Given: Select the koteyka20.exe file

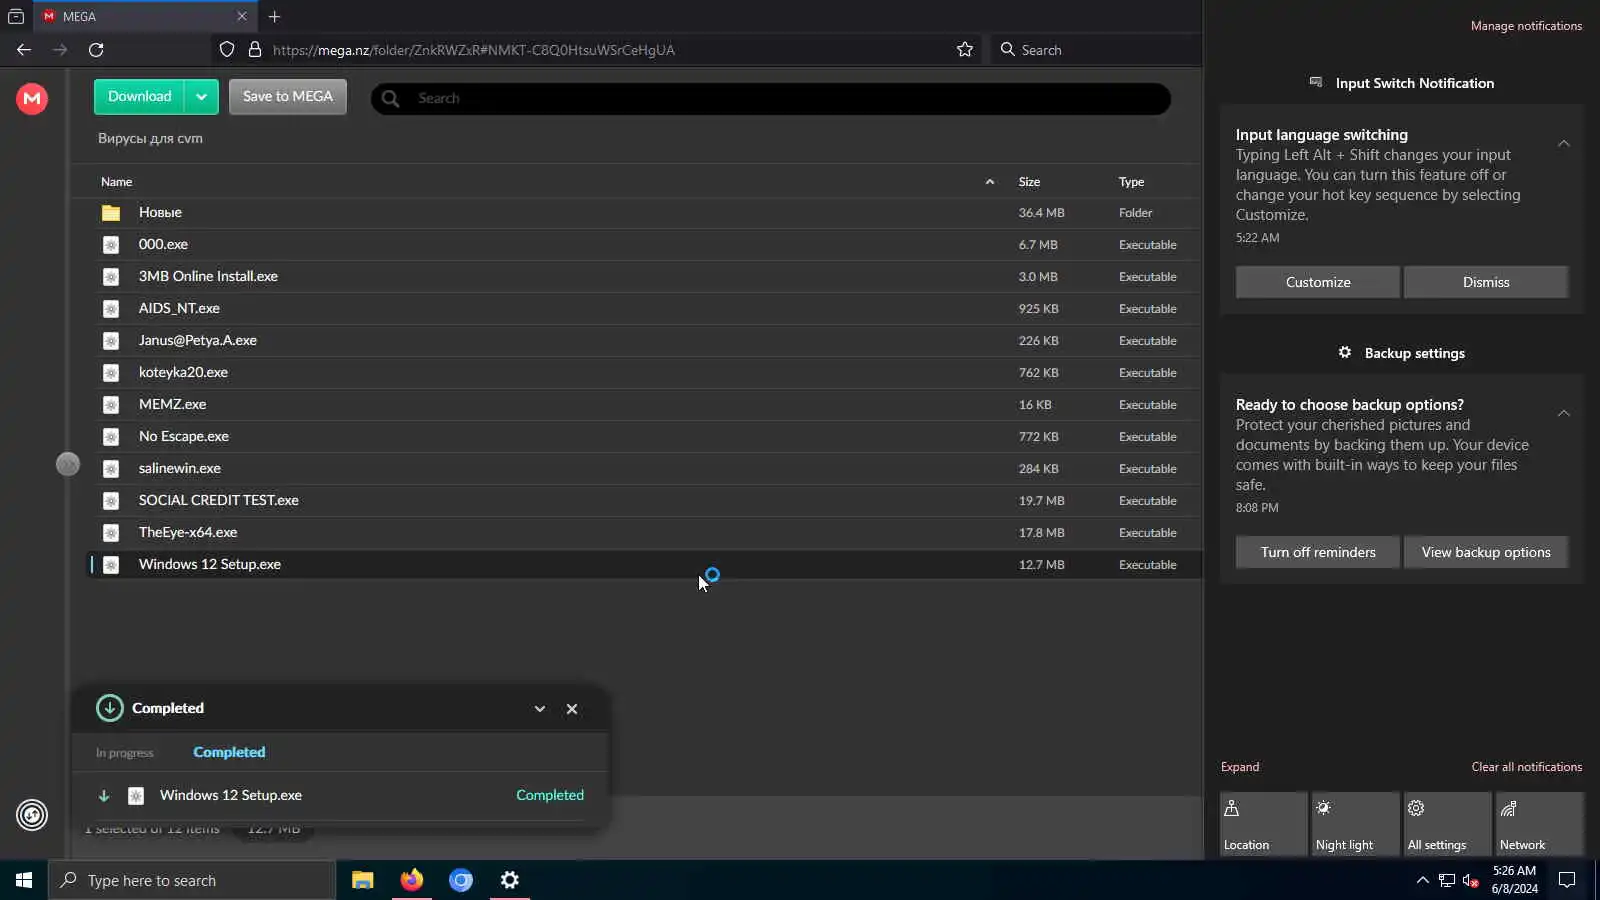Looking at the screenshot, I should [645, 373].
